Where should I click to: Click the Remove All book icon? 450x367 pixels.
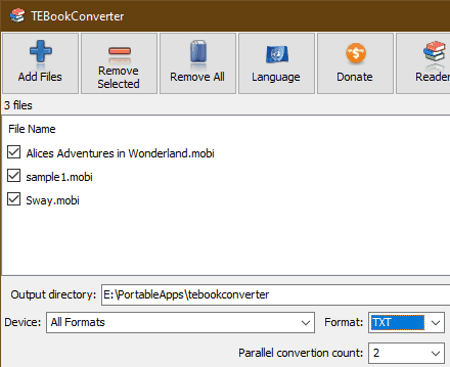(198, 51)
